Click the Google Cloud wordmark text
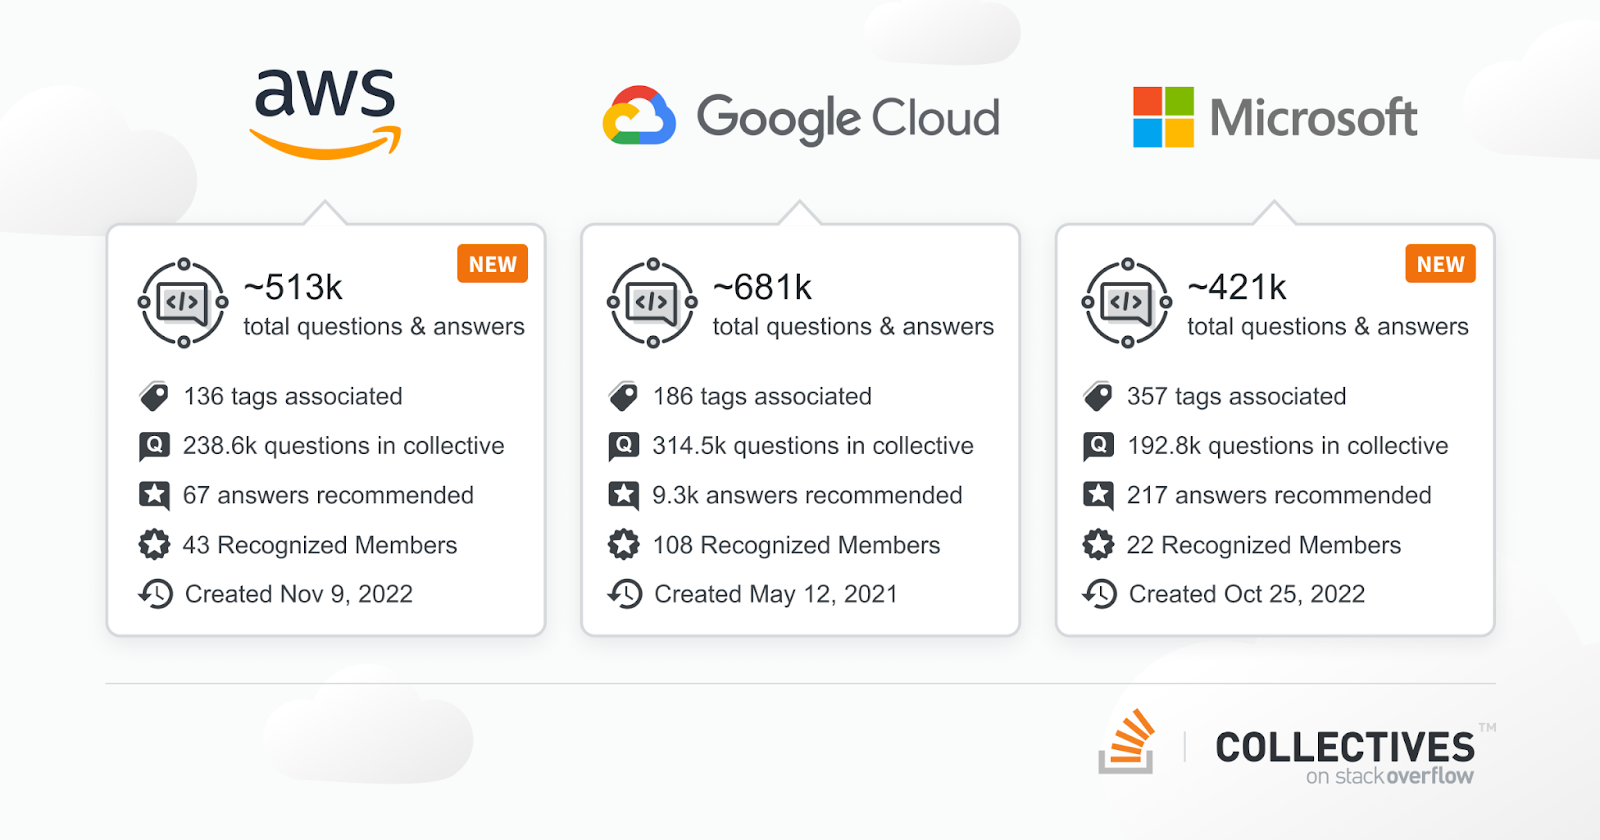Image resolution: width=1600 pixels, height=840 pixels. tap(848, 118)
